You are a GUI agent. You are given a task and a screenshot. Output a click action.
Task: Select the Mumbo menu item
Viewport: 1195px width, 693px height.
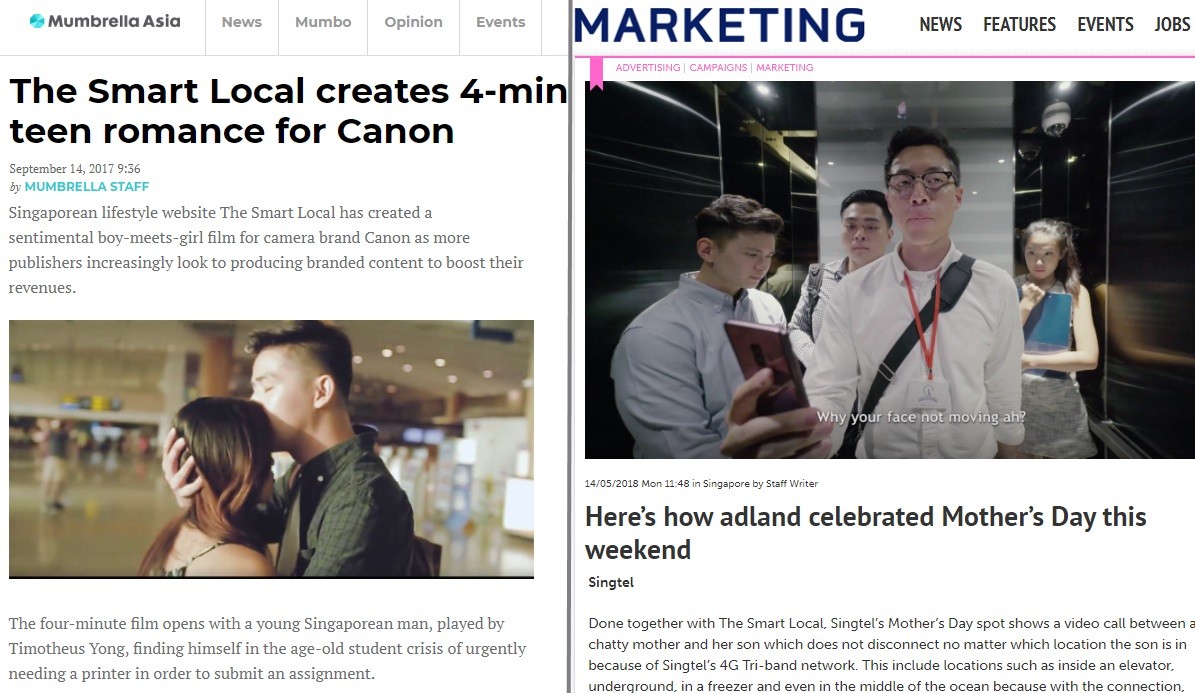(323, 22)
